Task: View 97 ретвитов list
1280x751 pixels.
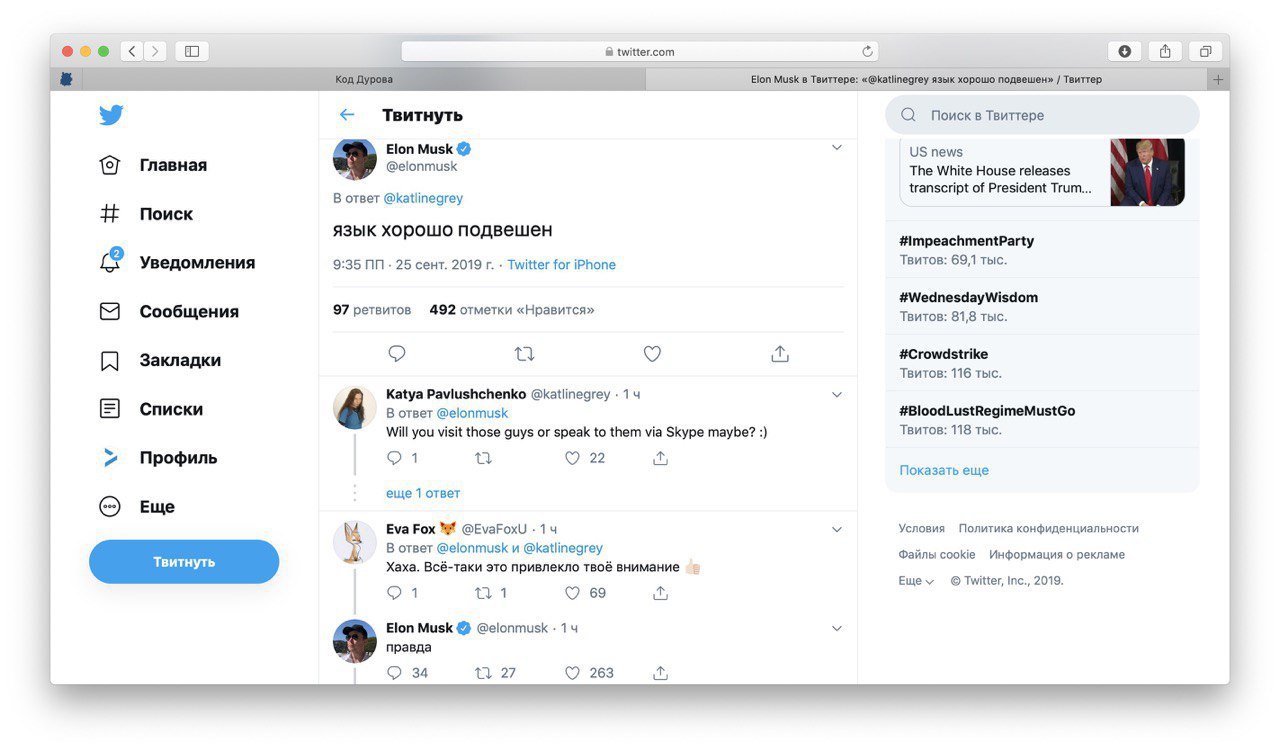Action: (372, 310)
